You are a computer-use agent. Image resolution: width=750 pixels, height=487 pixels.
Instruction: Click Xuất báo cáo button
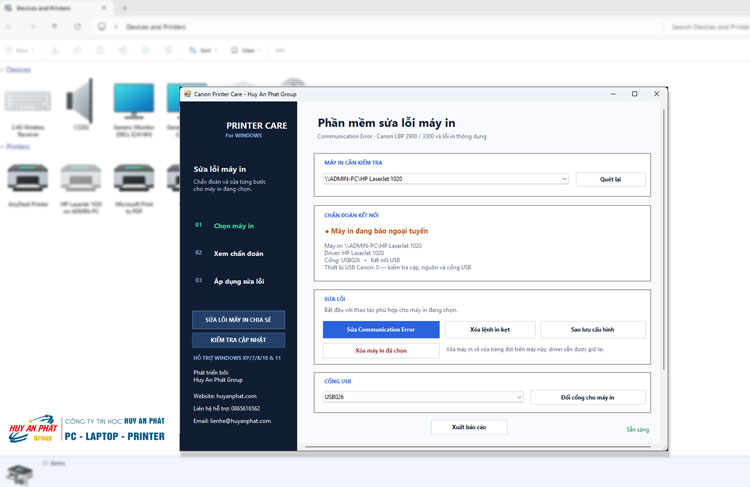[469, 427]
